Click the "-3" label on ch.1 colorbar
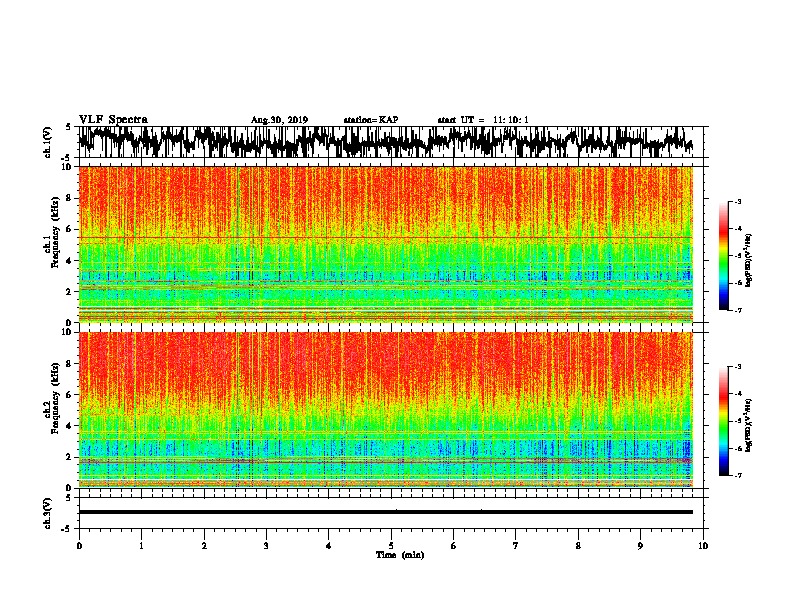This screenshot has width=792, height=612. pyautogui.click(x=737, y=202)
